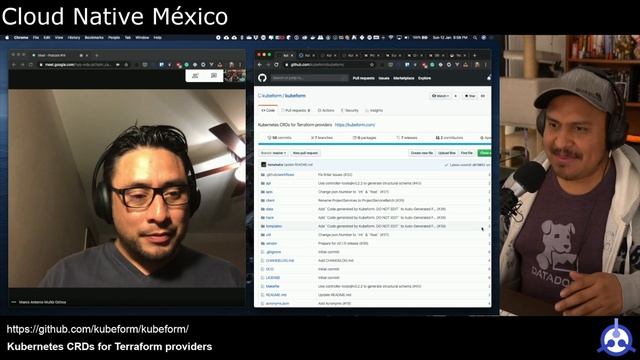
Task: Open the LICENSE file
Action: pos(273,278)
